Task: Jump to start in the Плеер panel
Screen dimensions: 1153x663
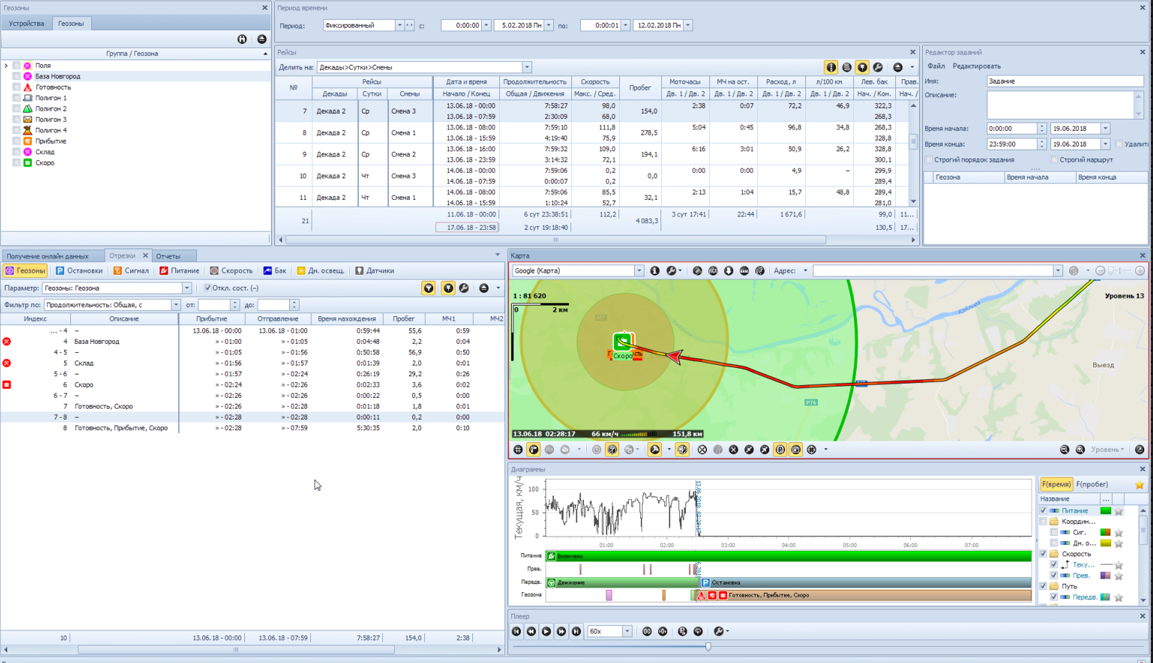Action: tap(516, 631)
